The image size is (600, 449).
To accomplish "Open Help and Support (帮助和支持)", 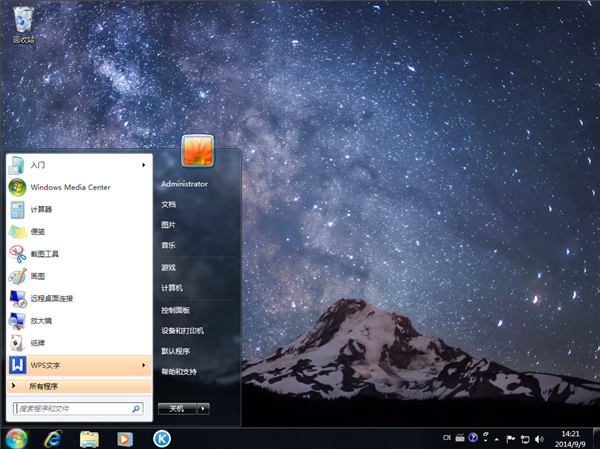I will (180, 371).
